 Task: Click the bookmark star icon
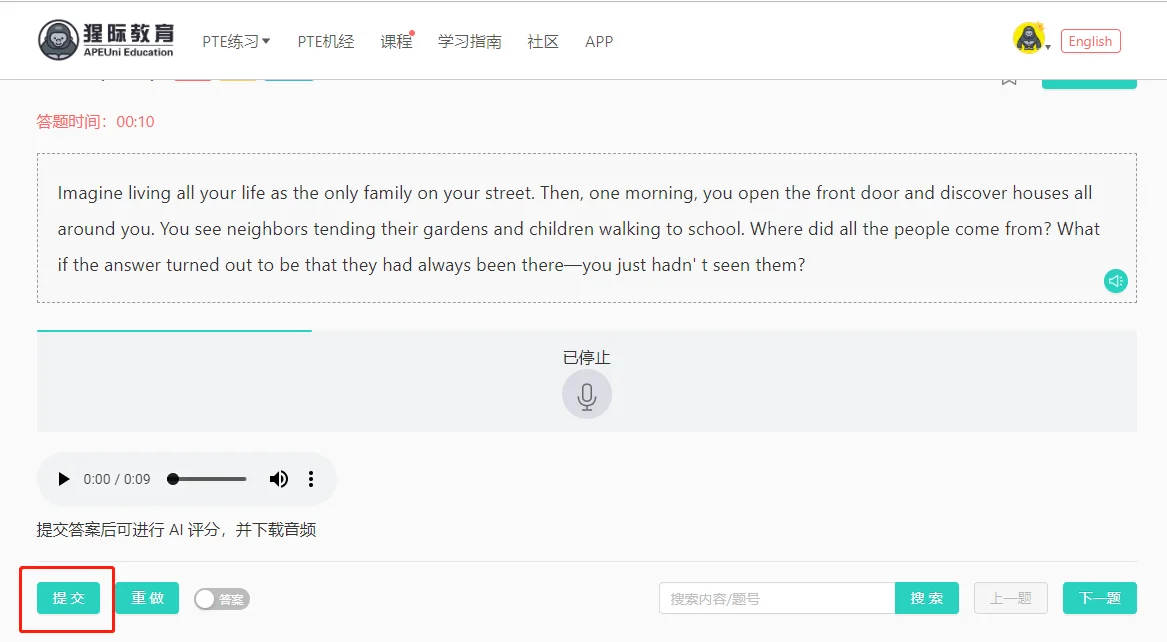pyautogui.click(x=1009, y=78)
